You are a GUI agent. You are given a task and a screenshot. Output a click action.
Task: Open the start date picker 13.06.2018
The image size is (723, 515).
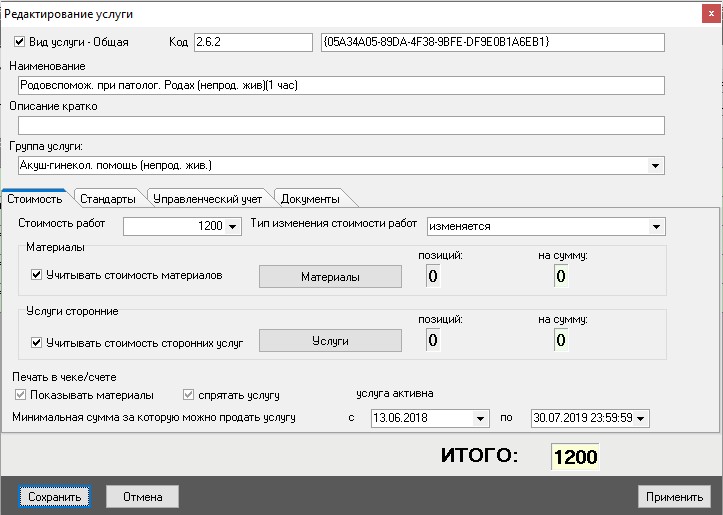click(481, 418)
